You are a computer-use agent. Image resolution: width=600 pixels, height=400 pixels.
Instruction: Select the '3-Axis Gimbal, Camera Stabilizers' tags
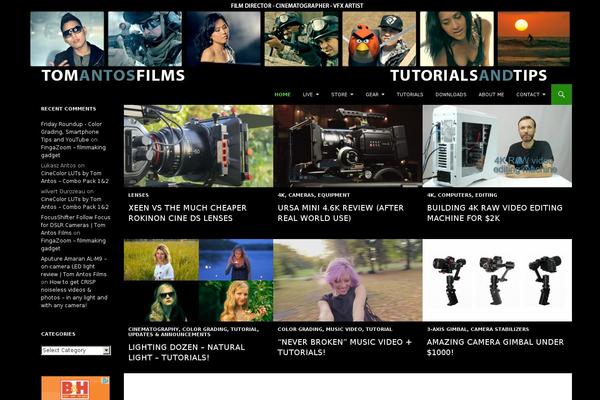478,329
